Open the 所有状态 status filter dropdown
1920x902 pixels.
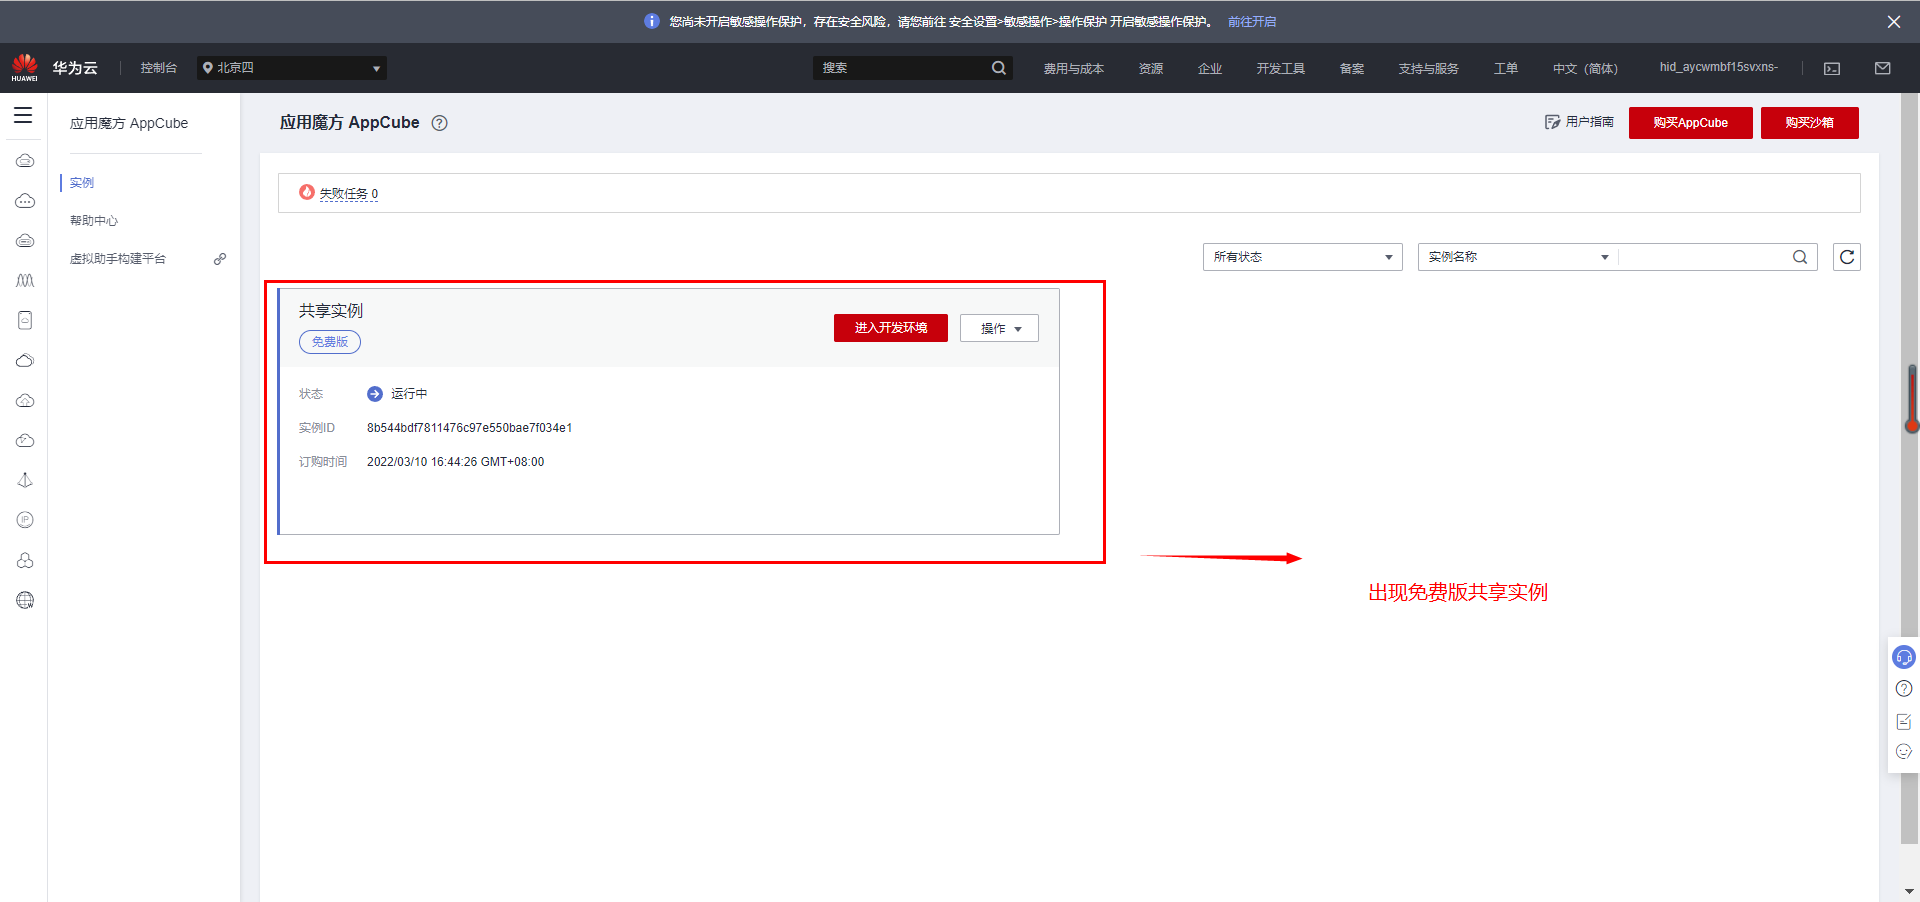[1303, 257]
